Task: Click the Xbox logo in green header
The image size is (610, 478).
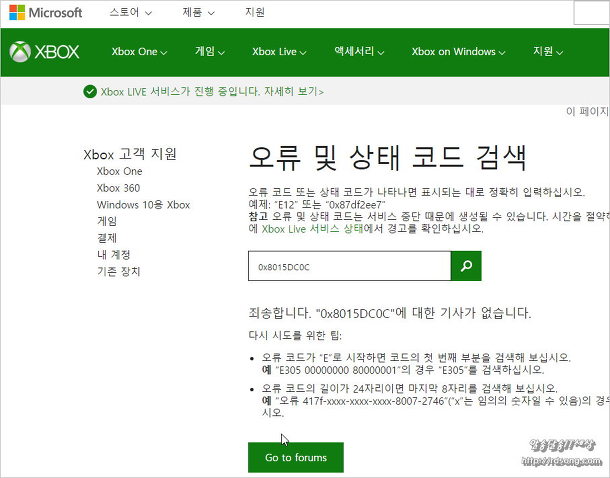Action: pos(45,51)
